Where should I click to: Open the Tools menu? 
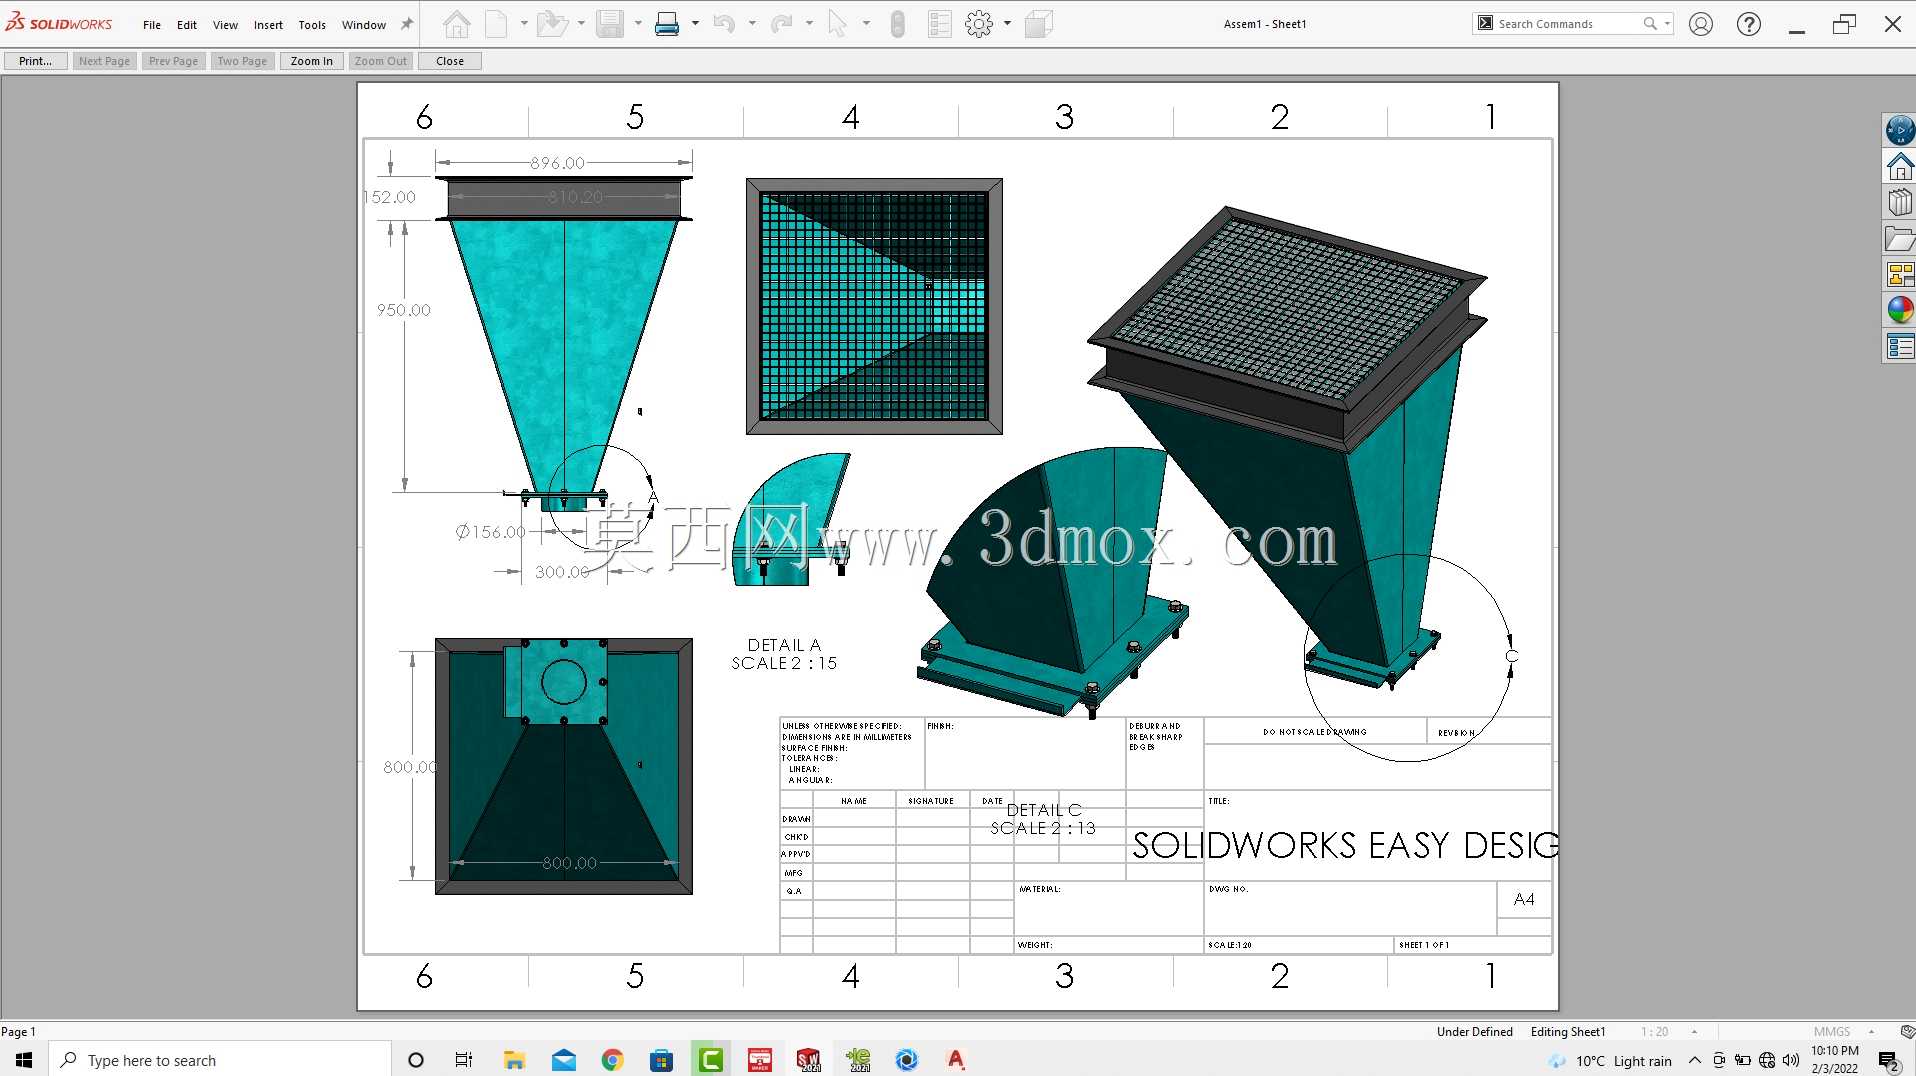click(x=312, y=25)
